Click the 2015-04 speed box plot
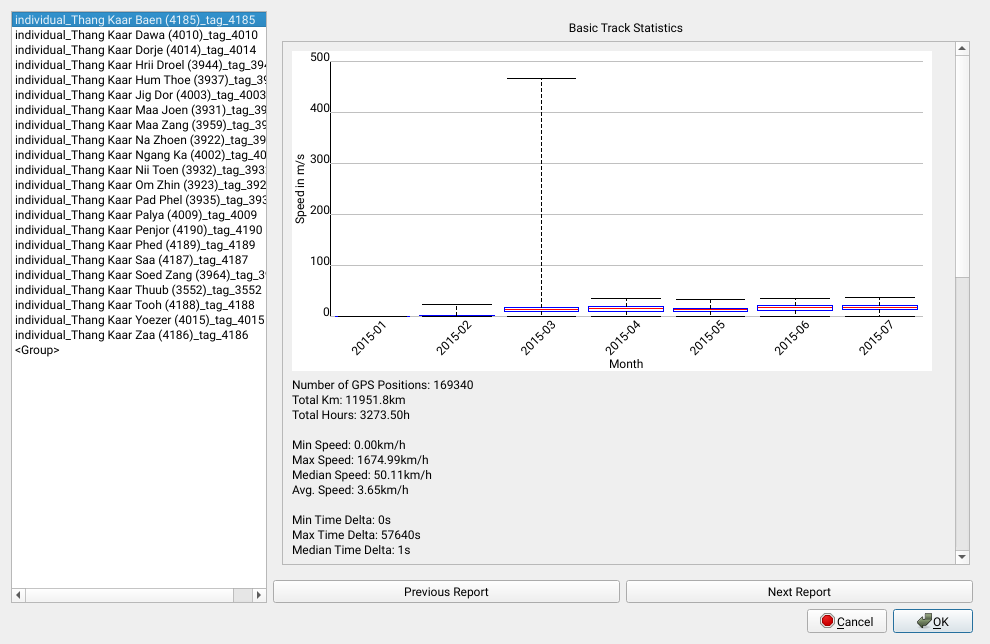 (626, 309)
